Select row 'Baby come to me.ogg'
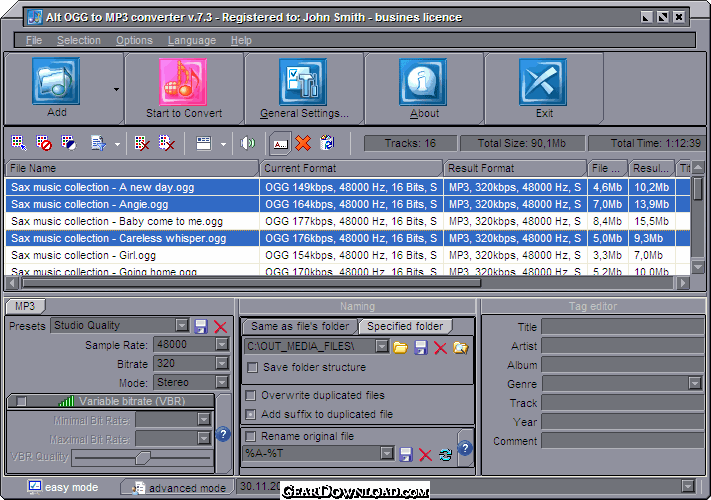 (x=348, y=221)
